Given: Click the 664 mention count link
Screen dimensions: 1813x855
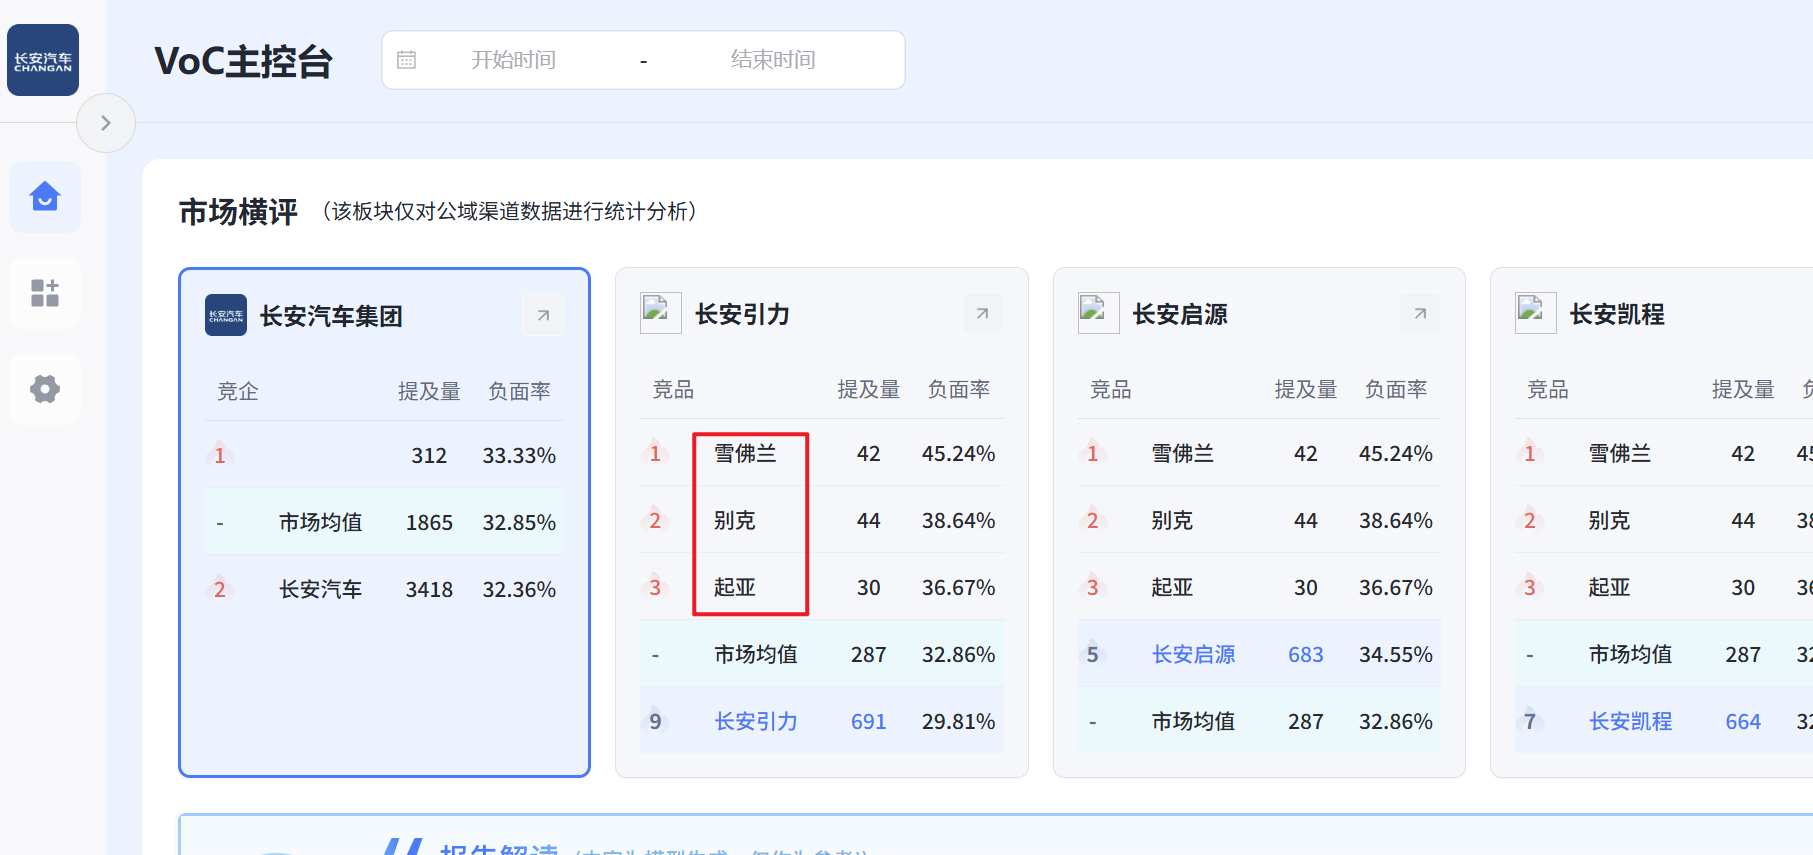Looking at the screenshot, I should [x=1742, y=721].
